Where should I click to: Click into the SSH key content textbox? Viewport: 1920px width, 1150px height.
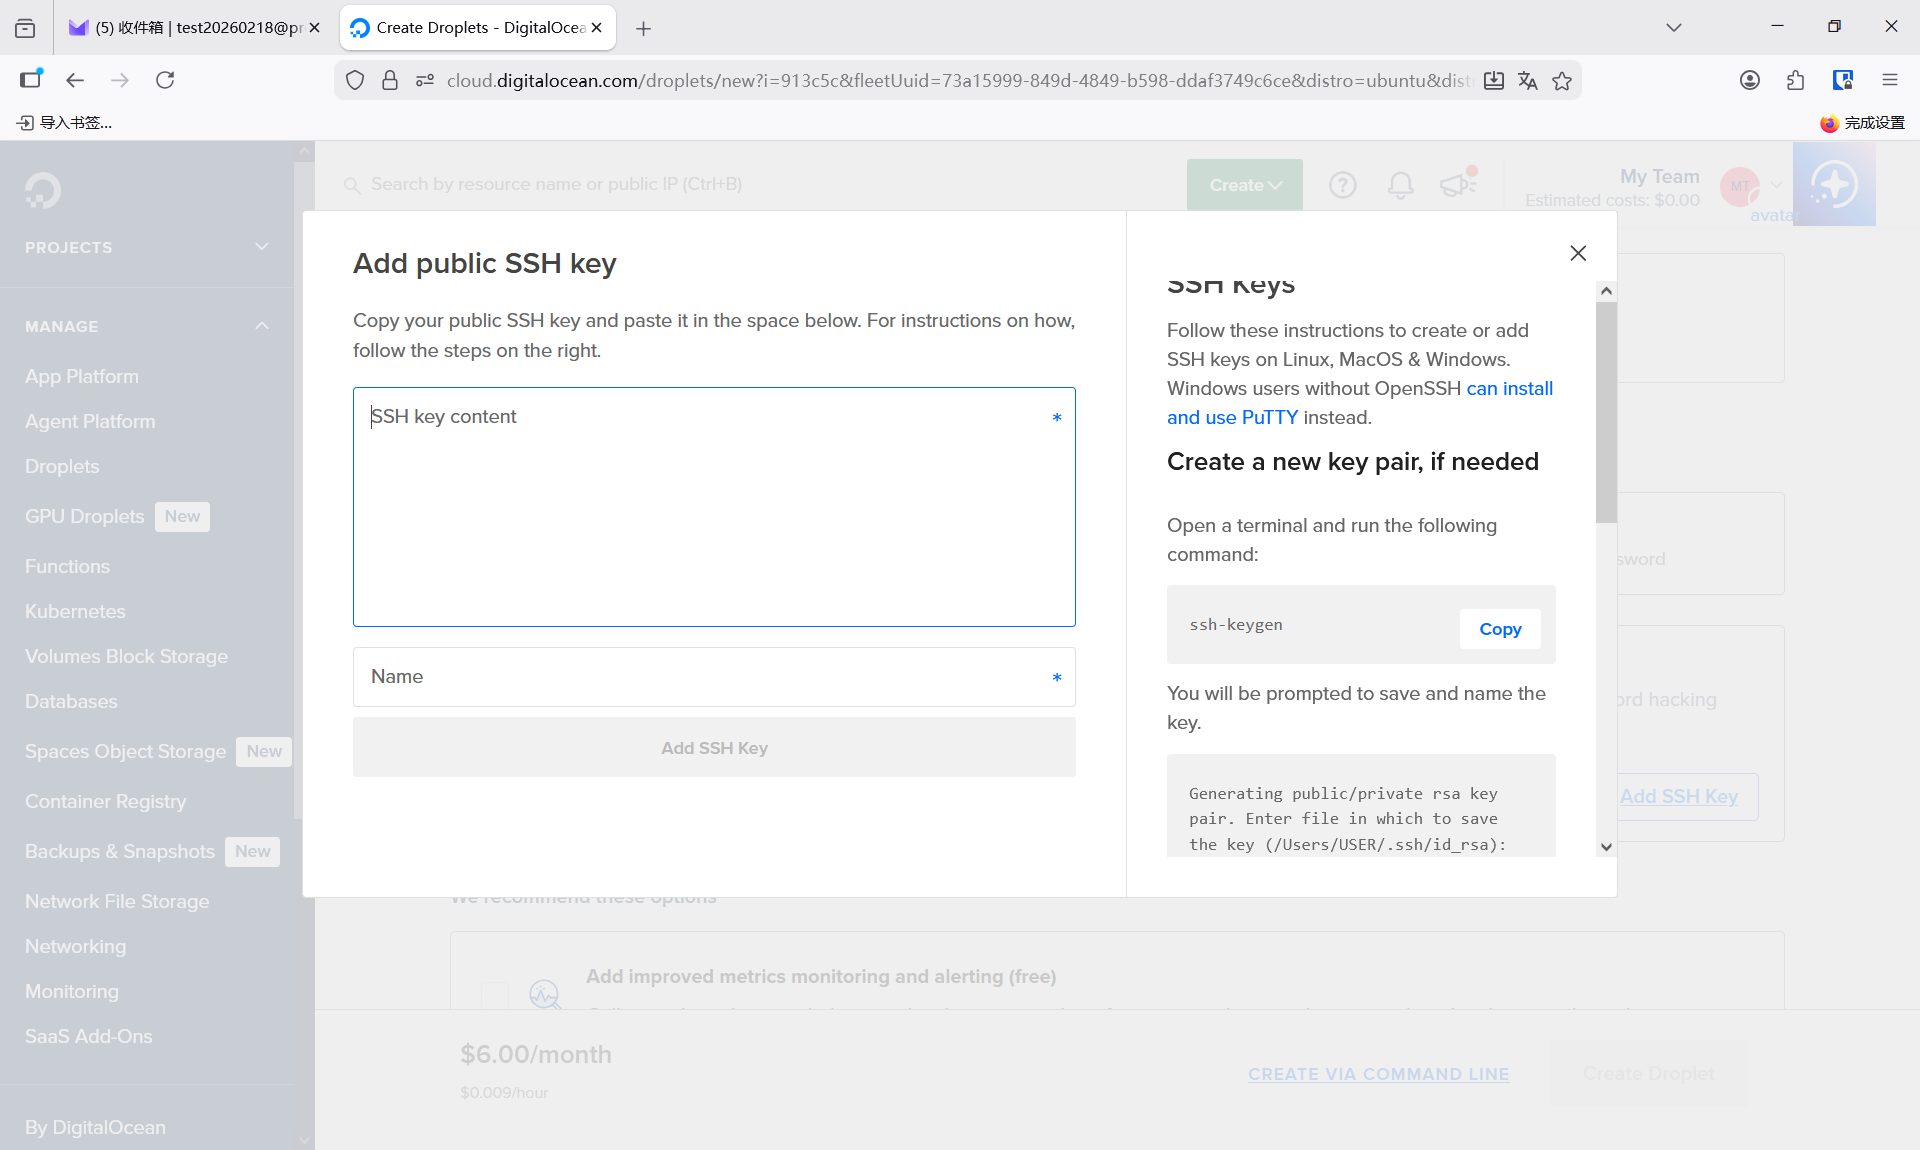[713, 507]
